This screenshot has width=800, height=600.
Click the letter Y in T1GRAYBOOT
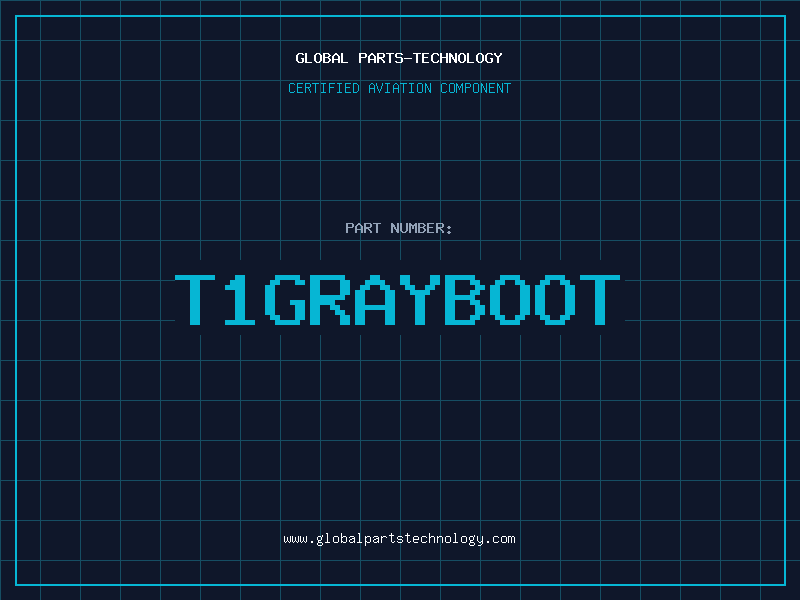coord(422,300)
